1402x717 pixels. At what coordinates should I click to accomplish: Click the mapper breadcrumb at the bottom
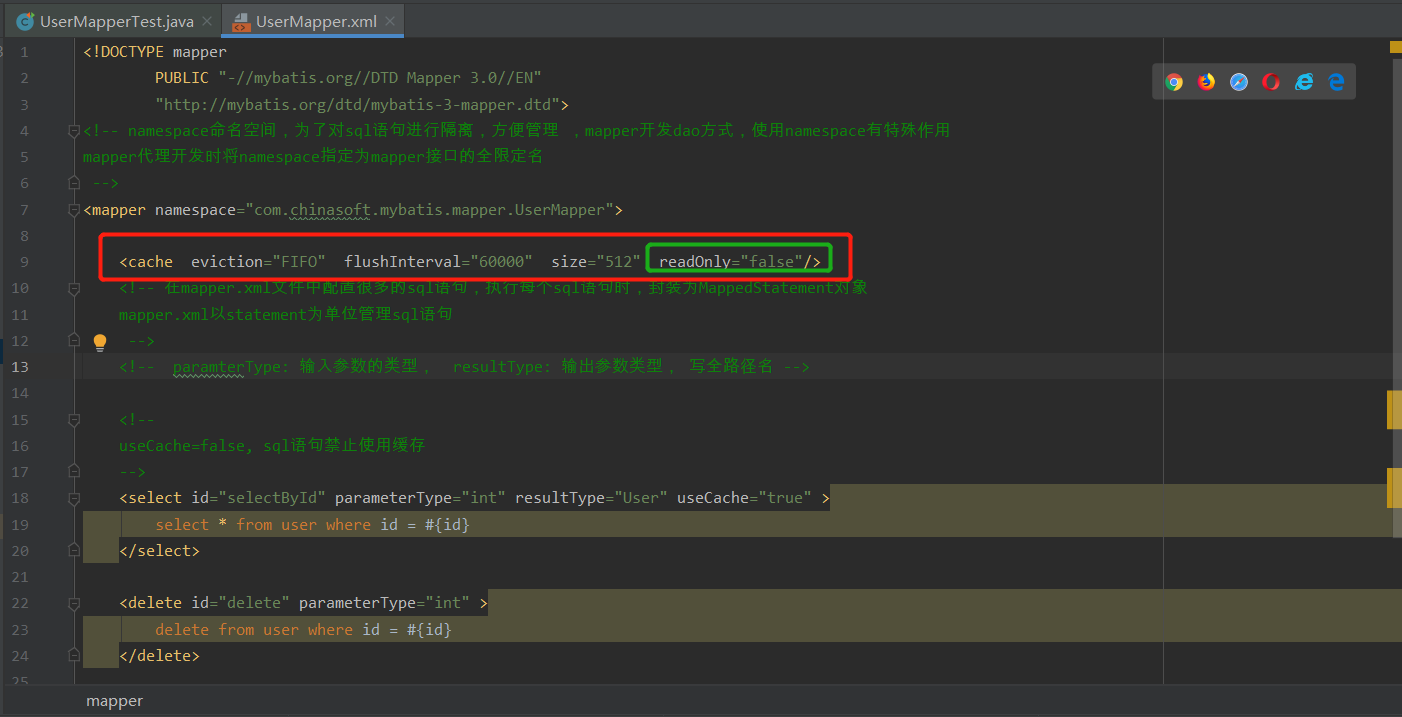click(x=114, y=700)
